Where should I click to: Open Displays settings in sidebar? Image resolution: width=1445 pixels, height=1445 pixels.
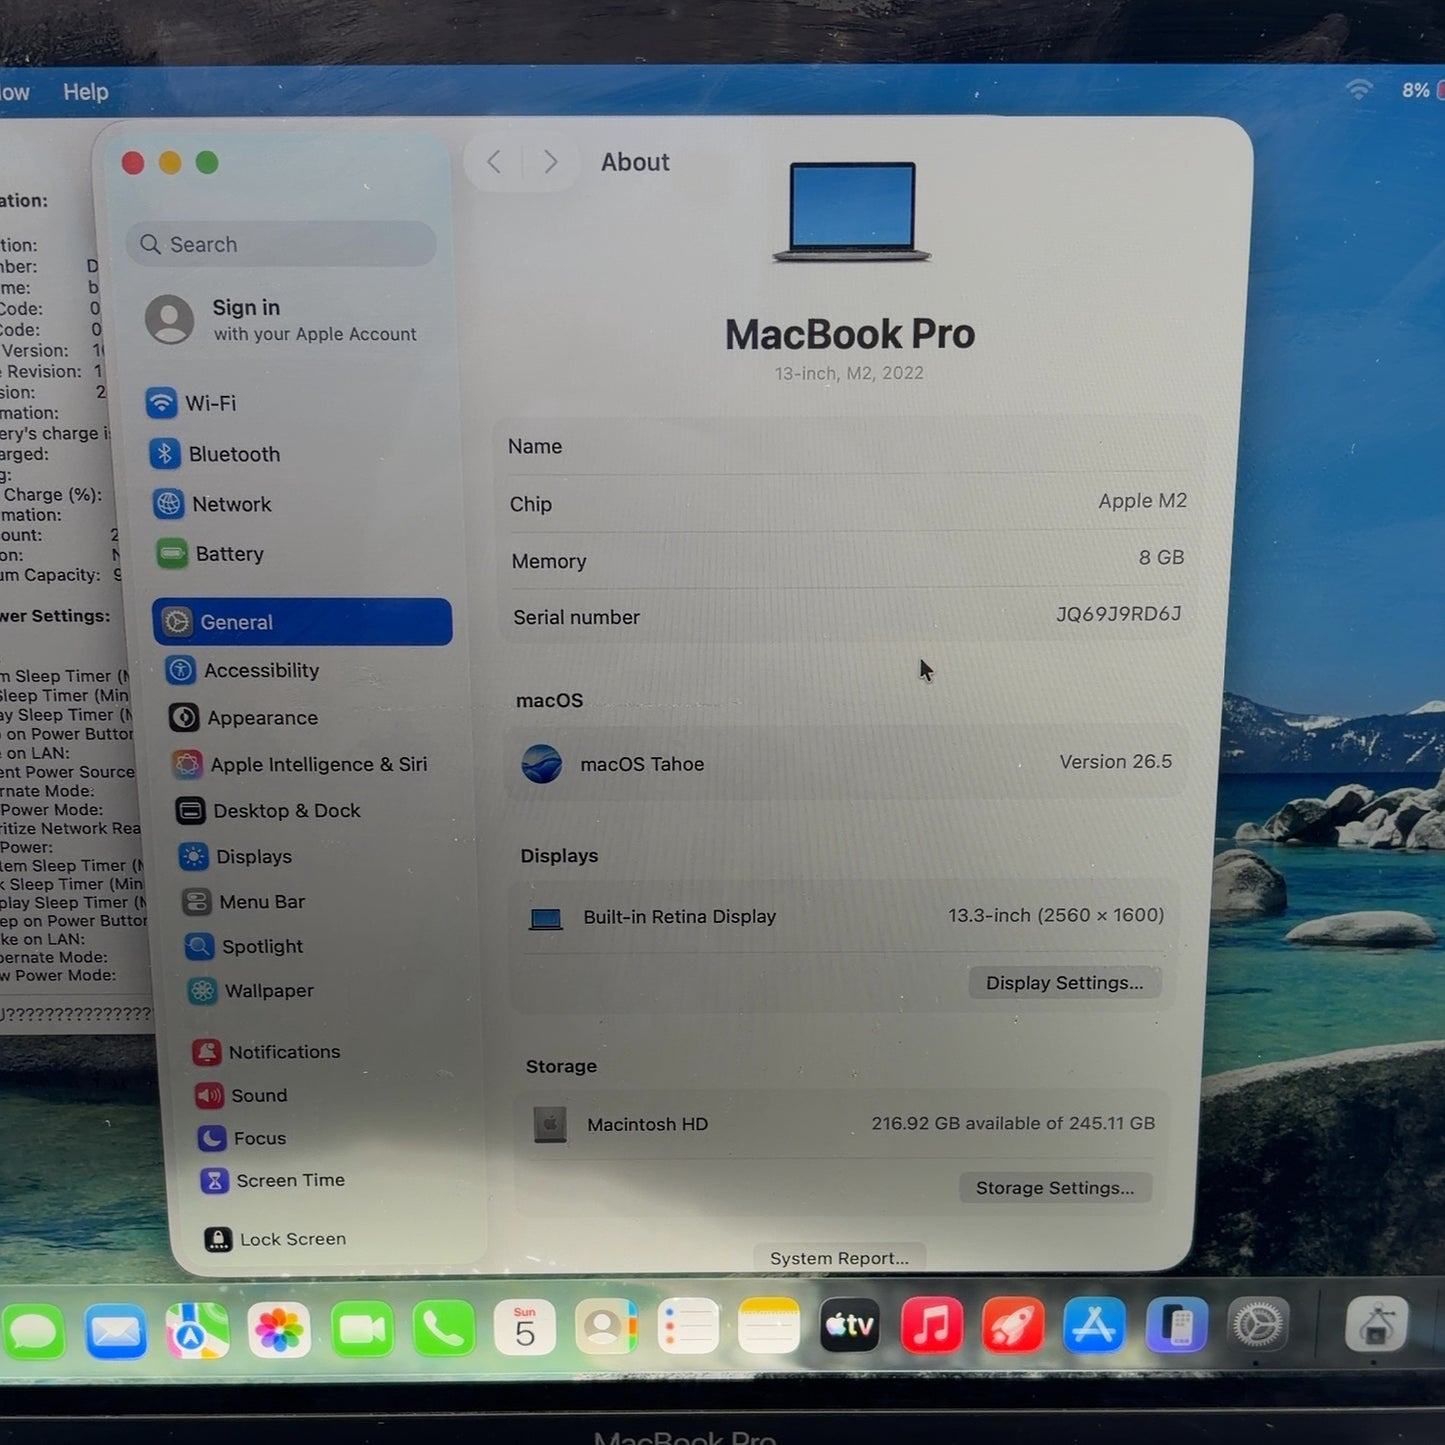[x=235, y=856]
